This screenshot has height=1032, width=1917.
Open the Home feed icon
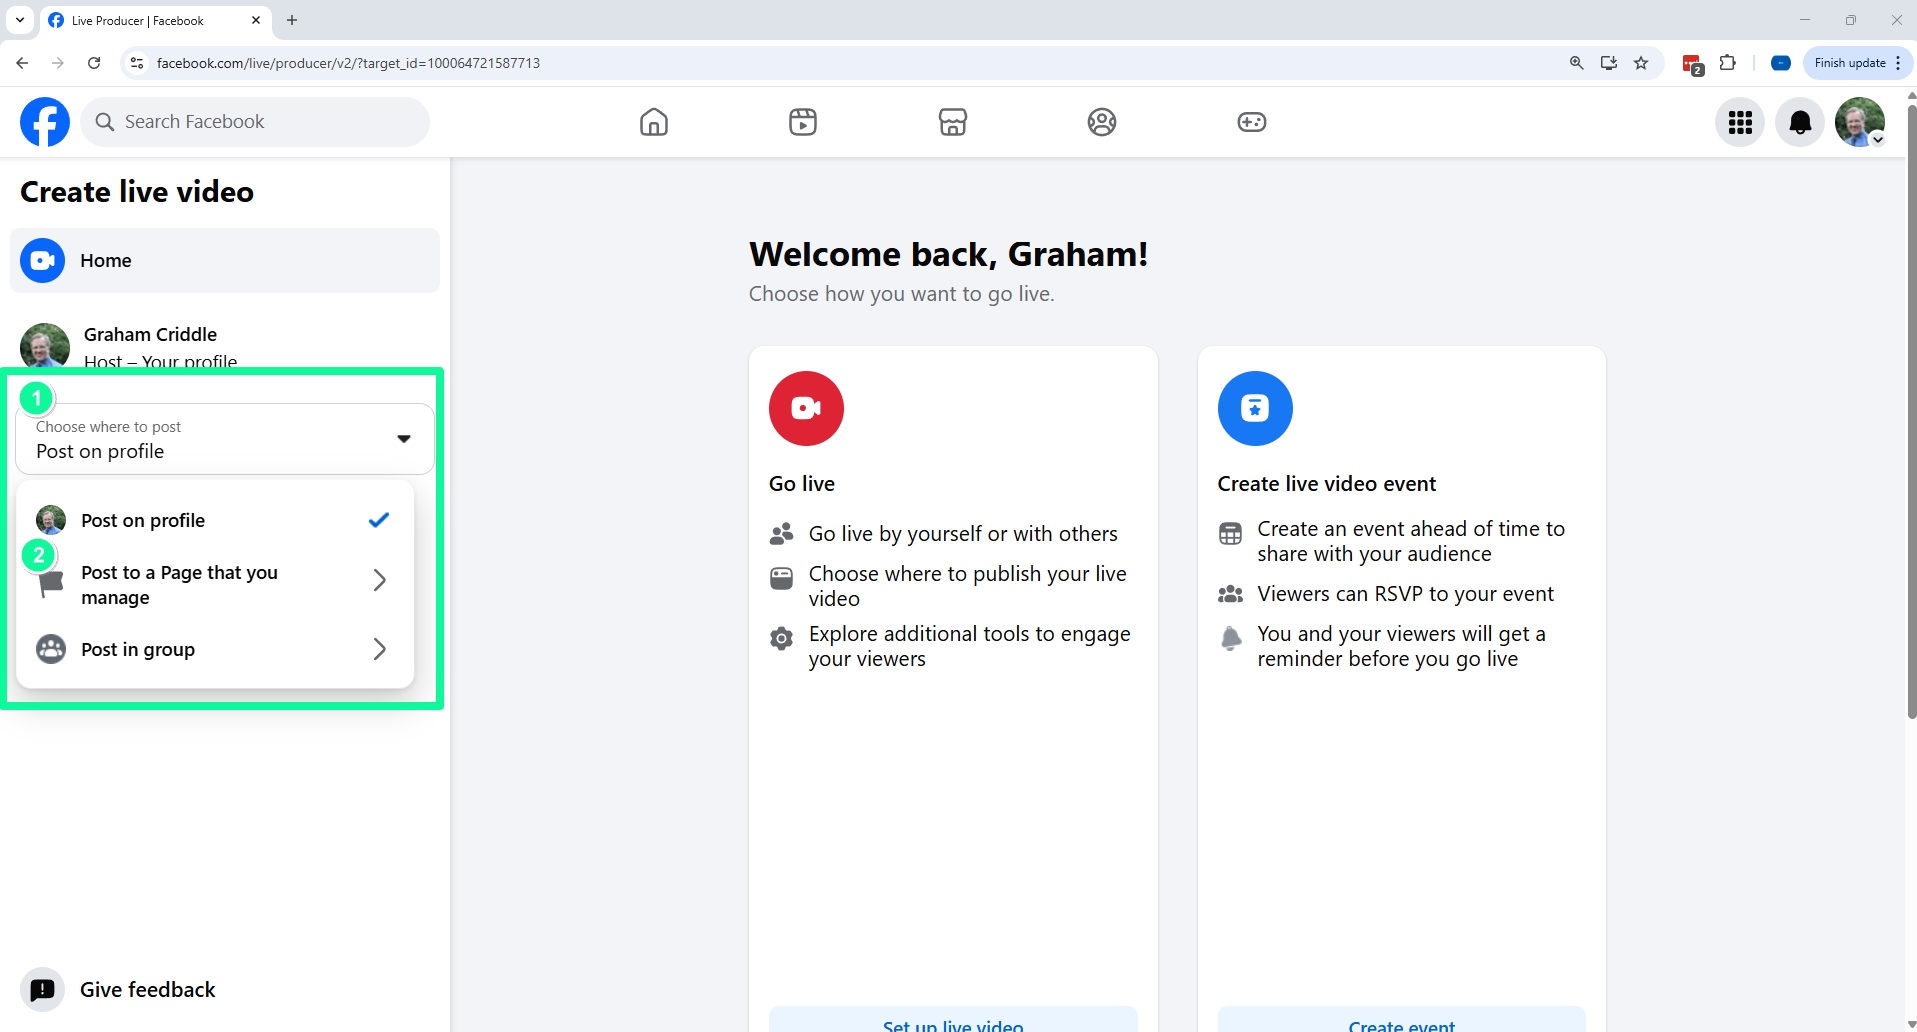click(654, 122)
